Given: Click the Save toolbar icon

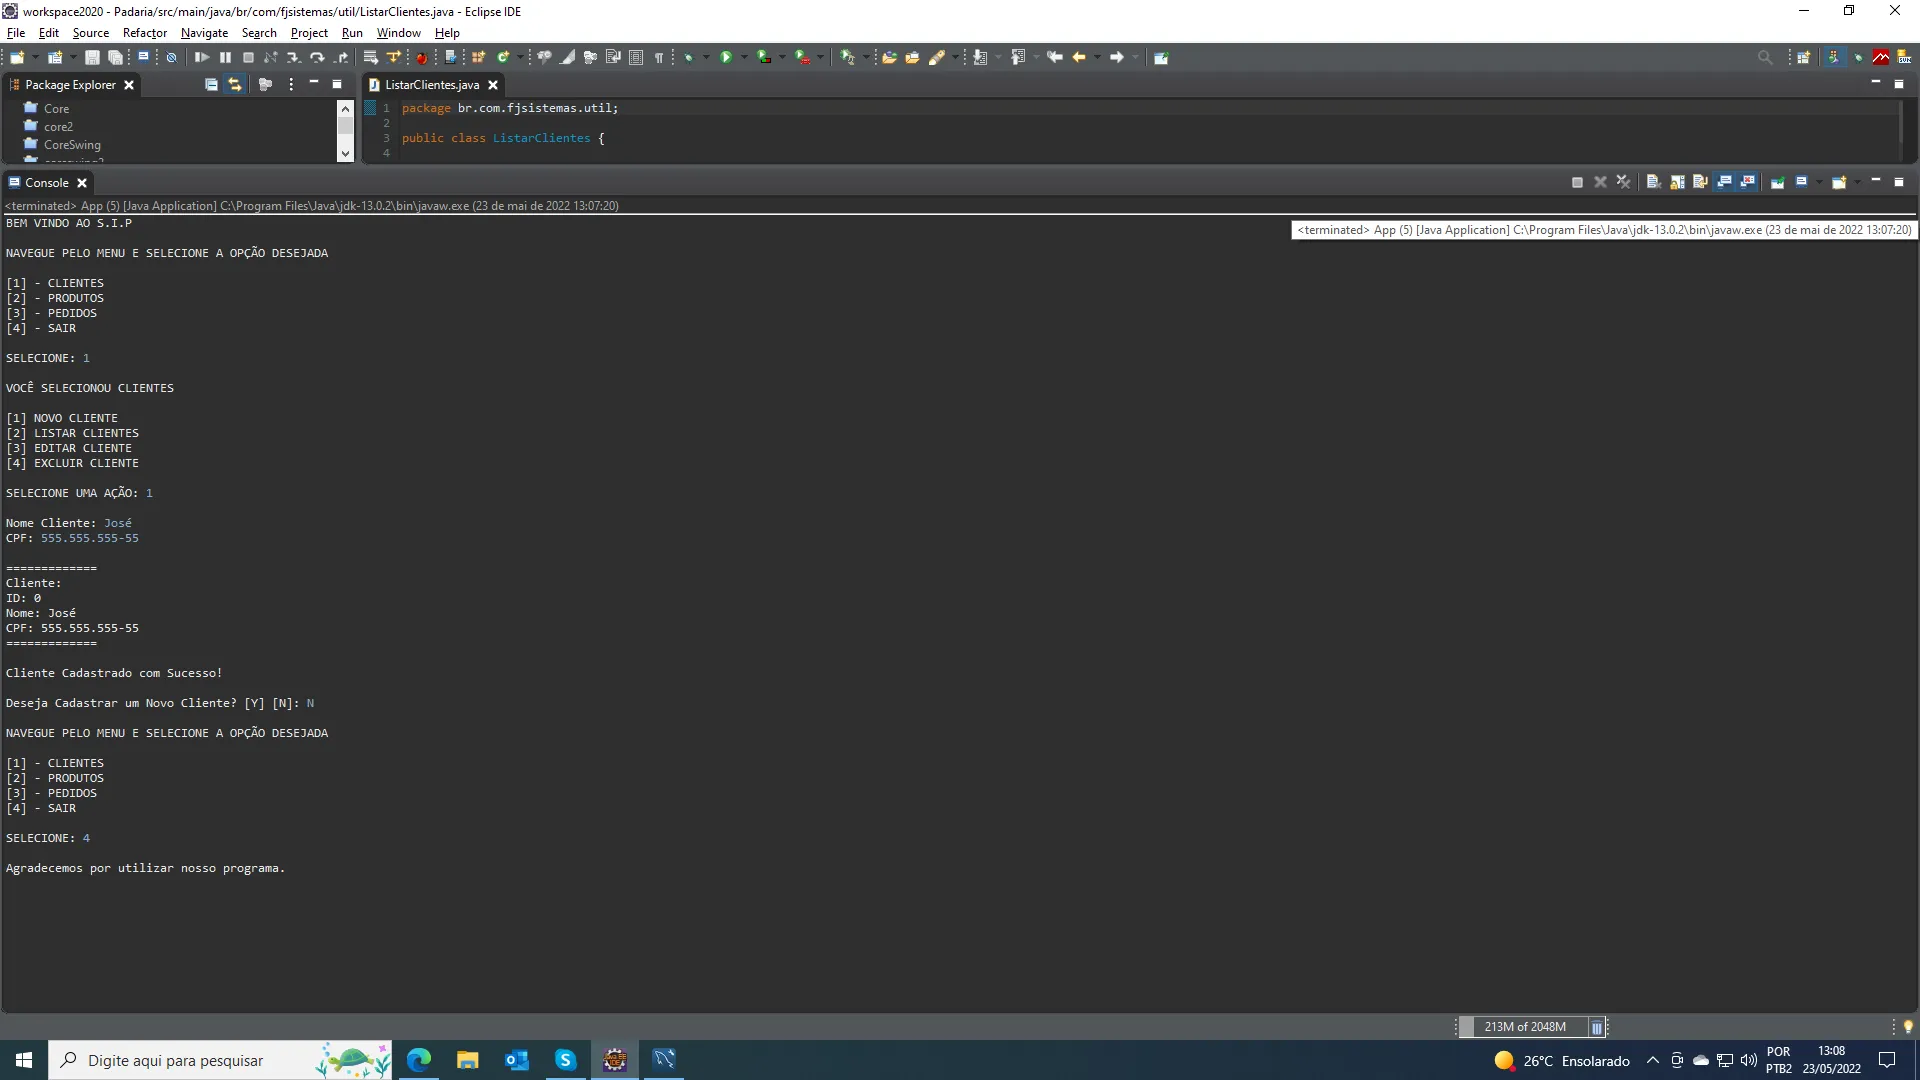Looking at the screenshot, I should point(92,57).
